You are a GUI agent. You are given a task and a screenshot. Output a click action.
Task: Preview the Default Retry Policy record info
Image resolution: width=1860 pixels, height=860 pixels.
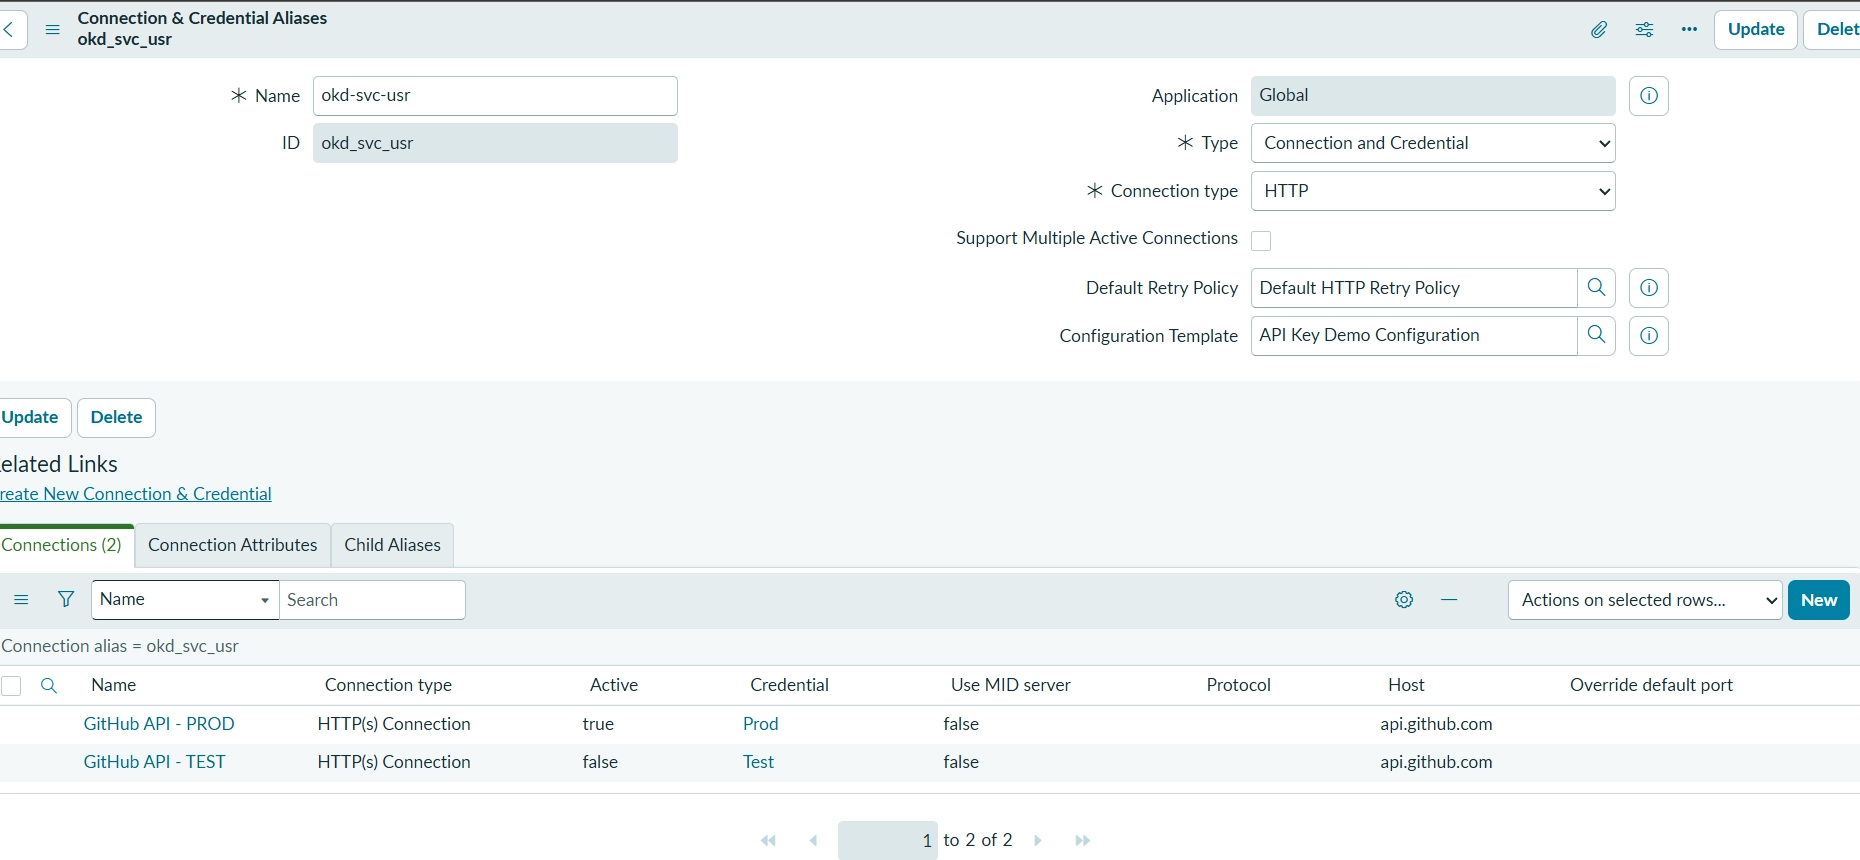(x=1649, y=288)
